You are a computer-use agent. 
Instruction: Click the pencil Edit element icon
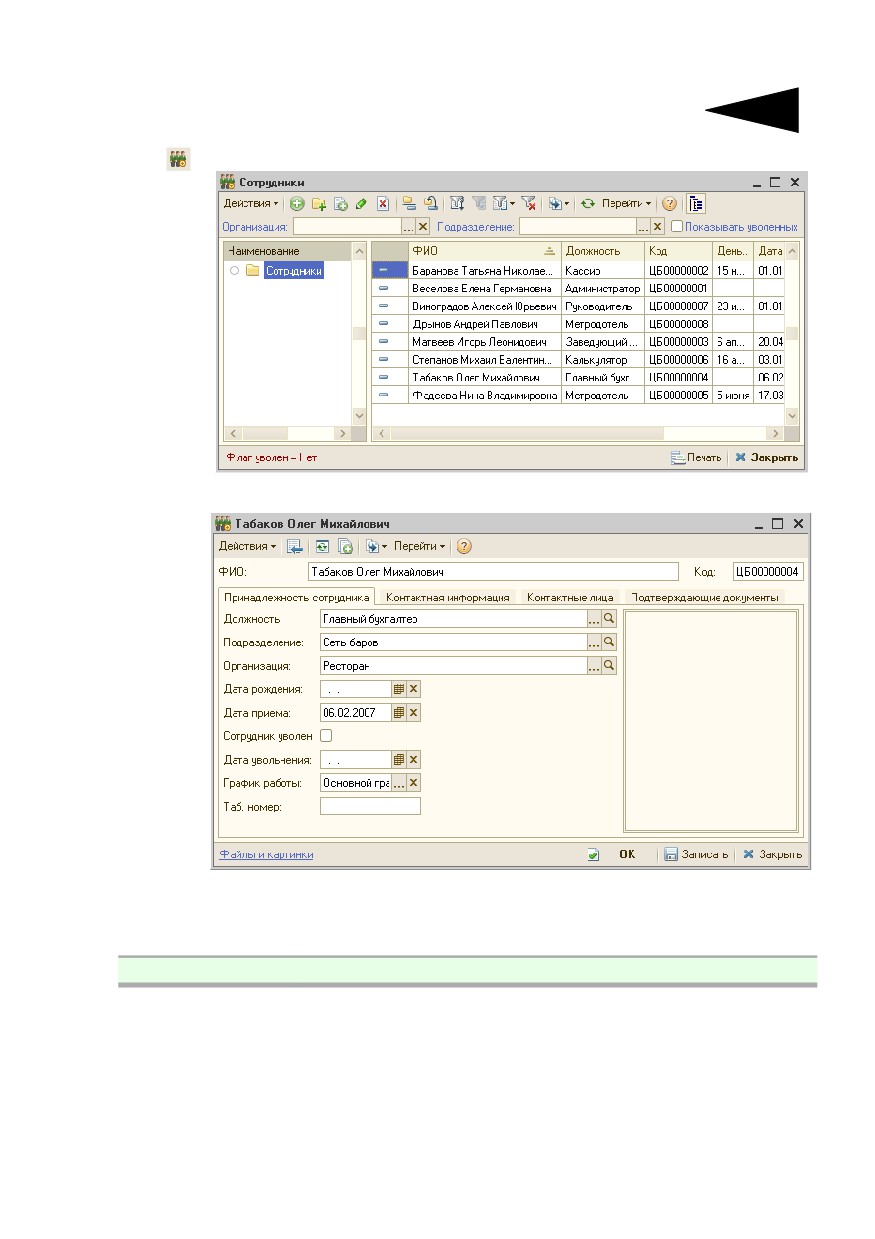point(361,203)
